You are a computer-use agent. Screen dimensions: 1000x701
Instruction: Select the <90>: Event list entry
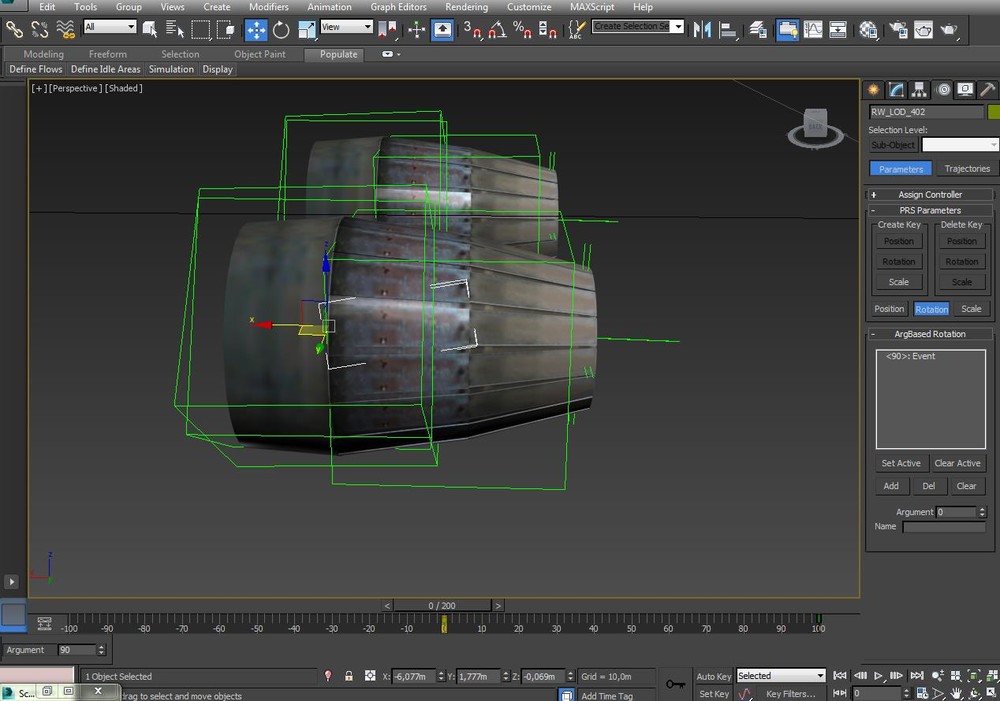click(x=910, y=356)
